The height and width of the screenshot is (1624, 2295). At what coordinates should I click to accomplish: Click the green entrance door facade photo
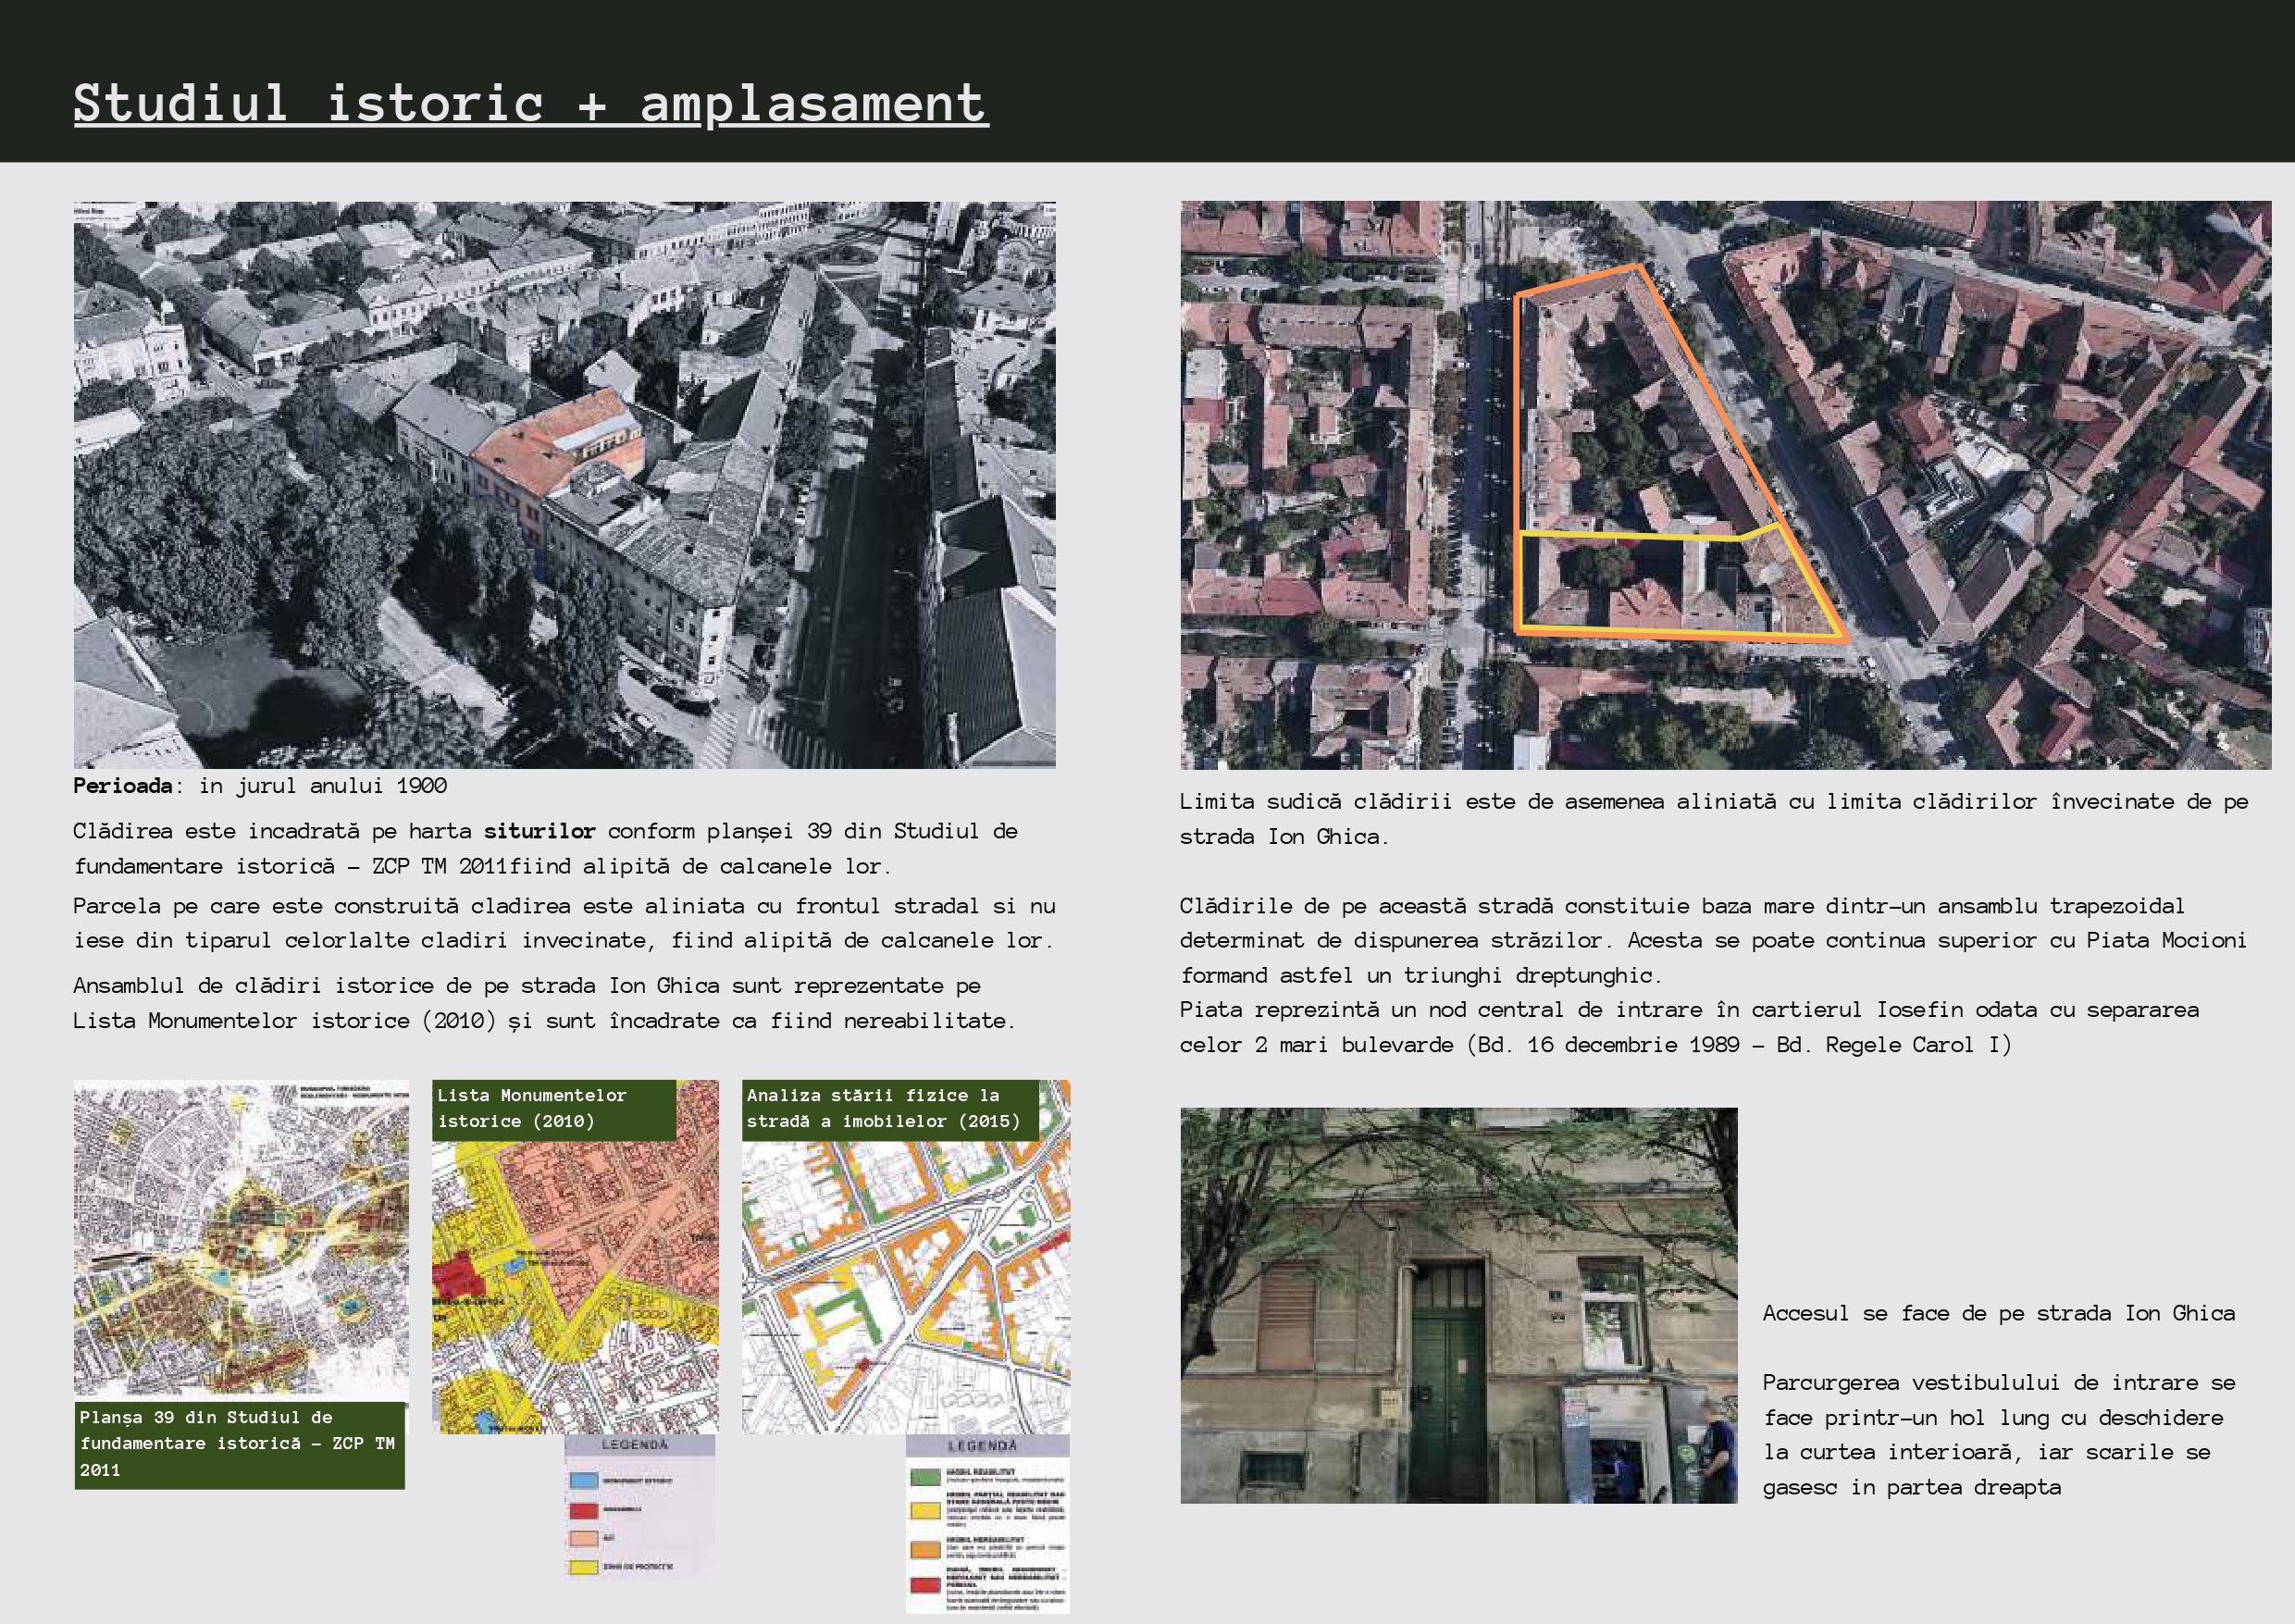point(1459,1305)
